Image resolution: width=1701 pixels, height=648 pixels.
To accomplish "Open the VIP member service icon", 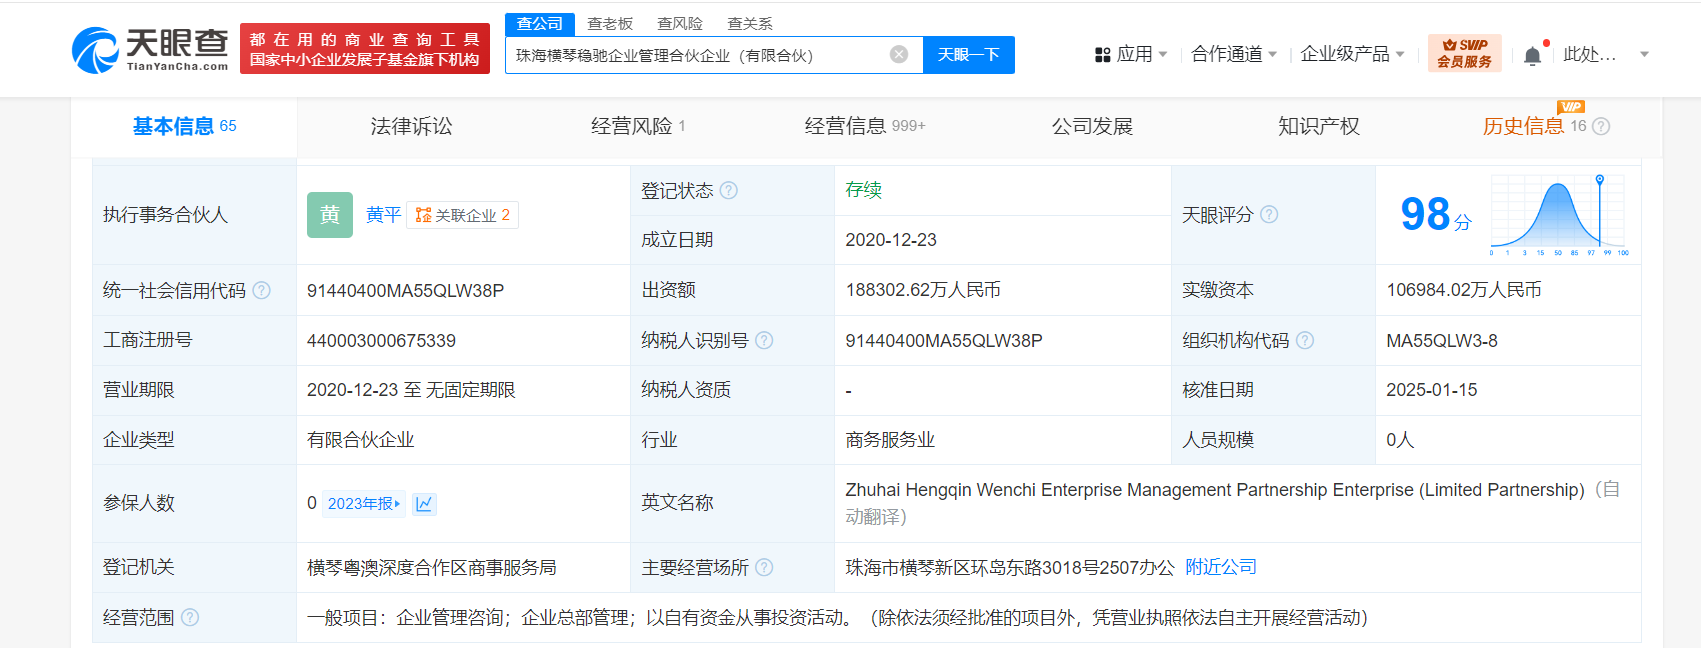I will point(1464,54).
